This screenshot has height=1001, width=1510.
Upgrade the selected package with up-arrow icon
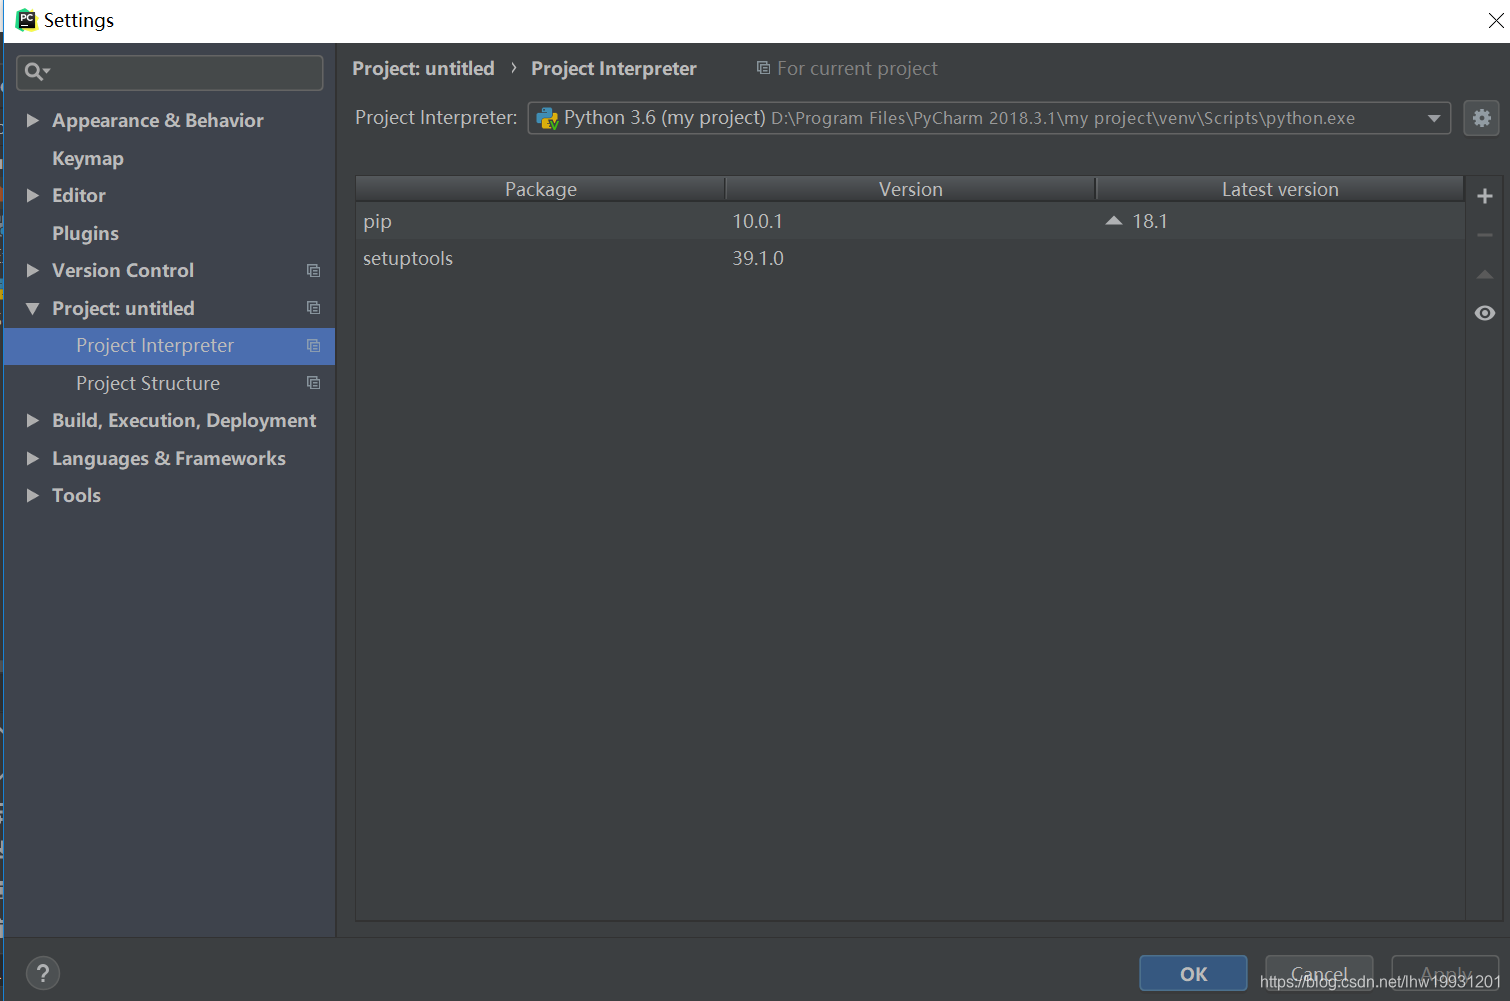(x=1484, y=274)
